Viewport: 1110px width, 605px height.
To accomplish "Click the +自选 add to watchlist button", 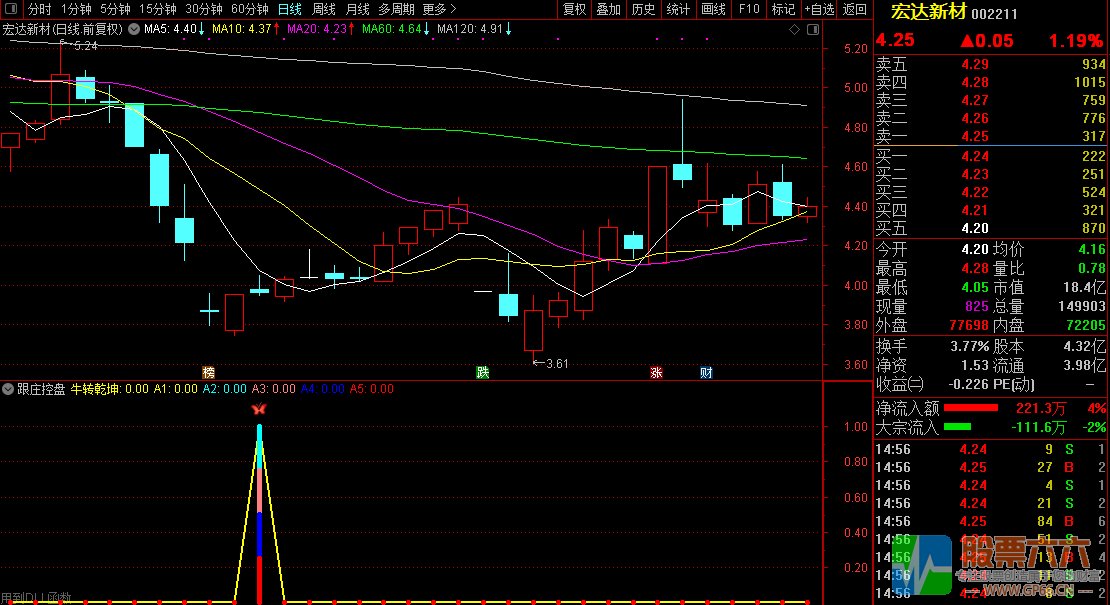I will (x=819, y=9).
